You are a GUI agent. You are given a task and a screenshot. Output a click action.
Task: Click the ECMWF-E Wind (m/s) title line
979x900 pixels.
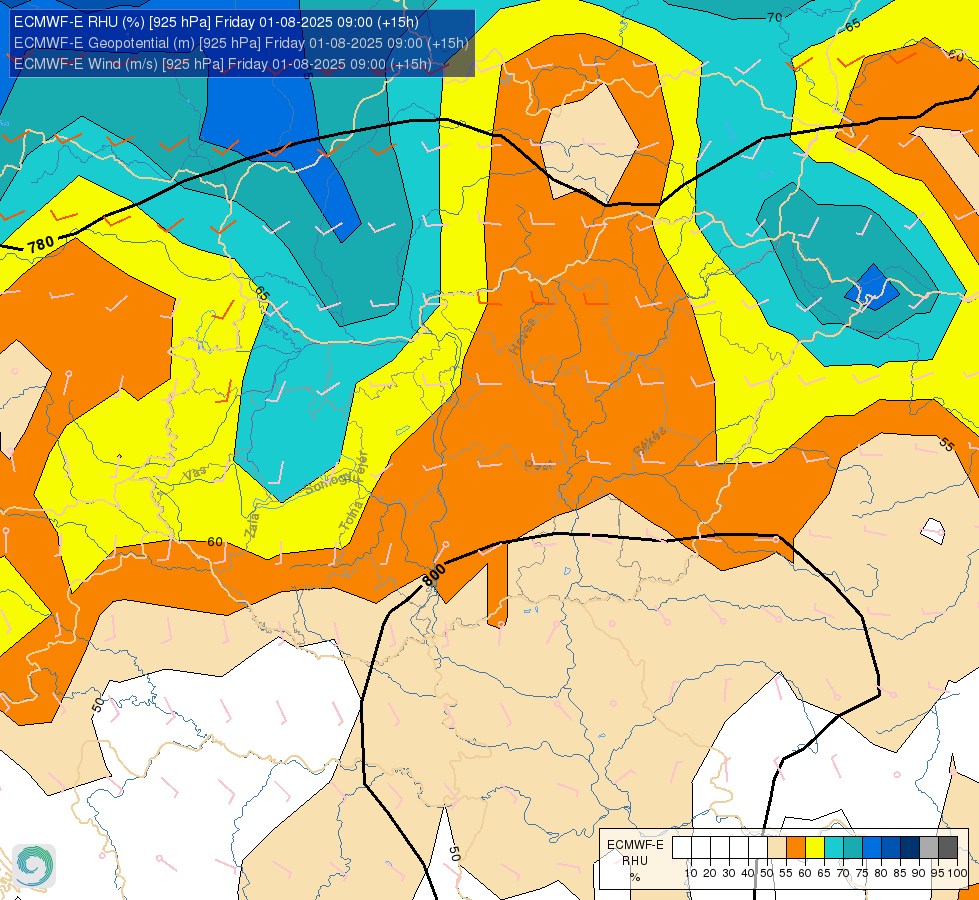(222, 64)
